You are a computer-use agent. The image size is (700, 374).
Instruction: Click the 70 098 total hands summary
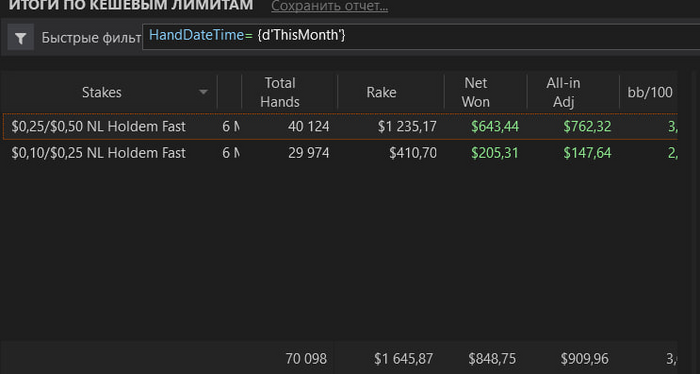(x=306, y=359)
